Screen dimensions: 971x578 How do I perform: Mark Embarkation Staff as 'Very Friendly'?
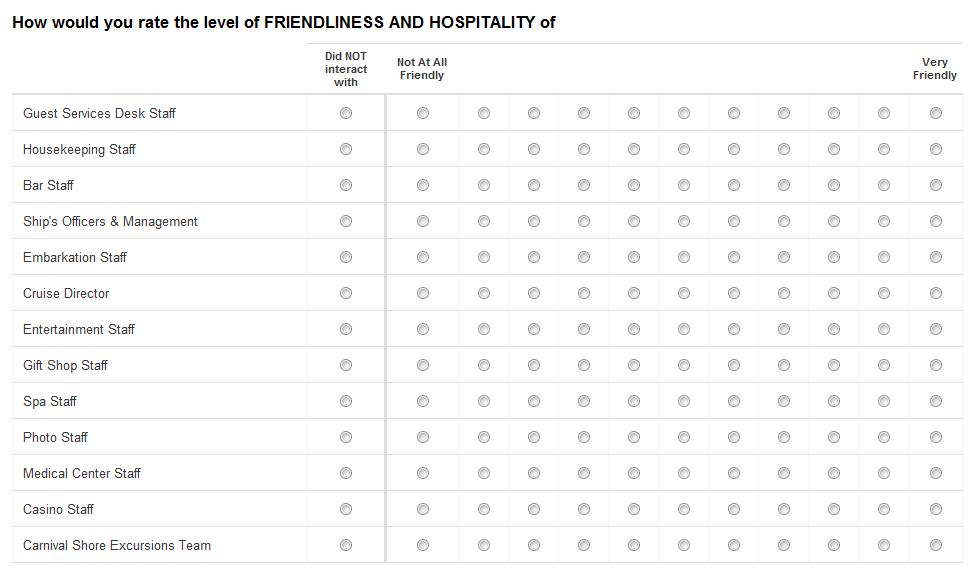coord(933,257)
